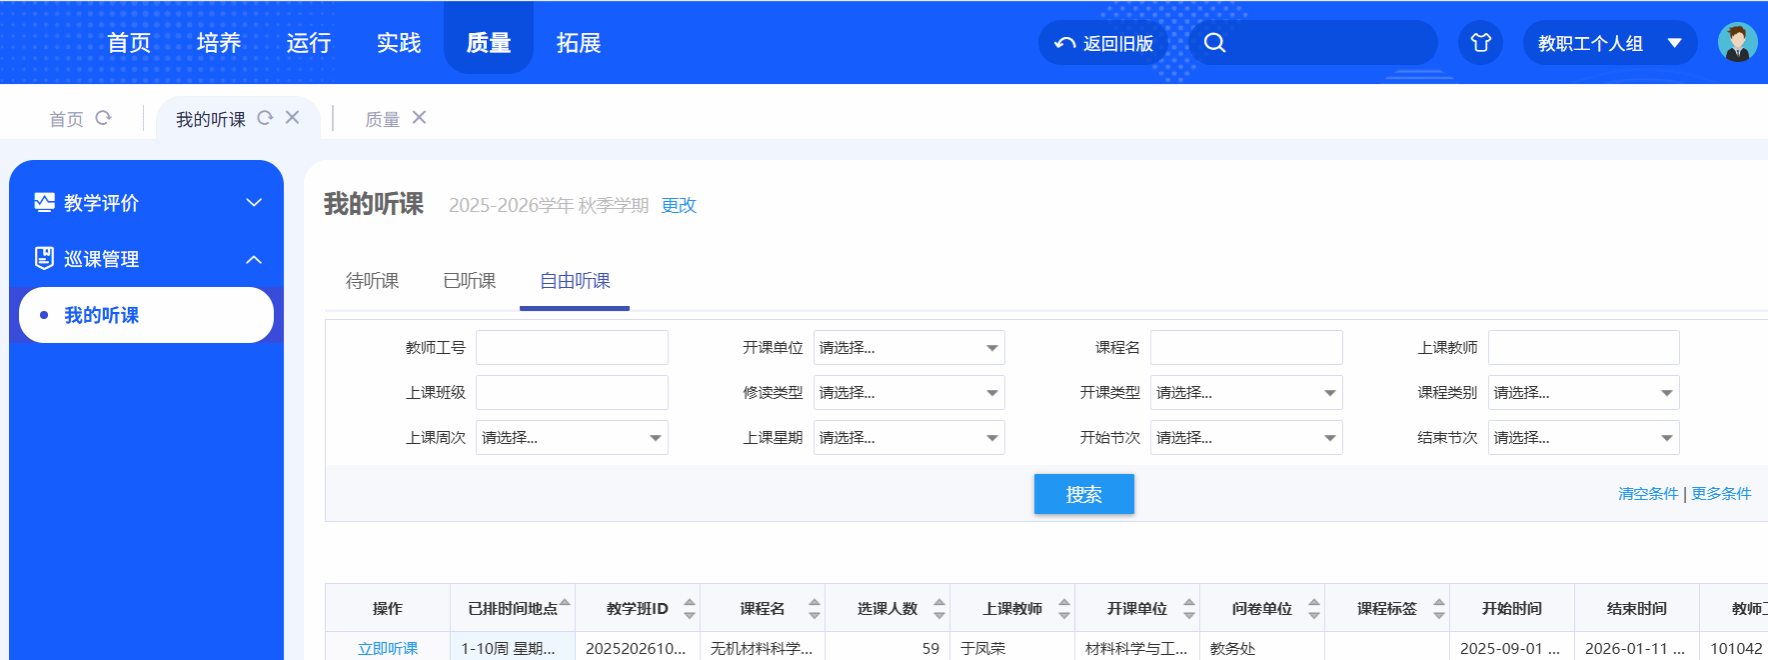This screenshot has height=660, width=1768.
Task: Click the search magnifier icon in header
Action: click(x=1214, y=43)
